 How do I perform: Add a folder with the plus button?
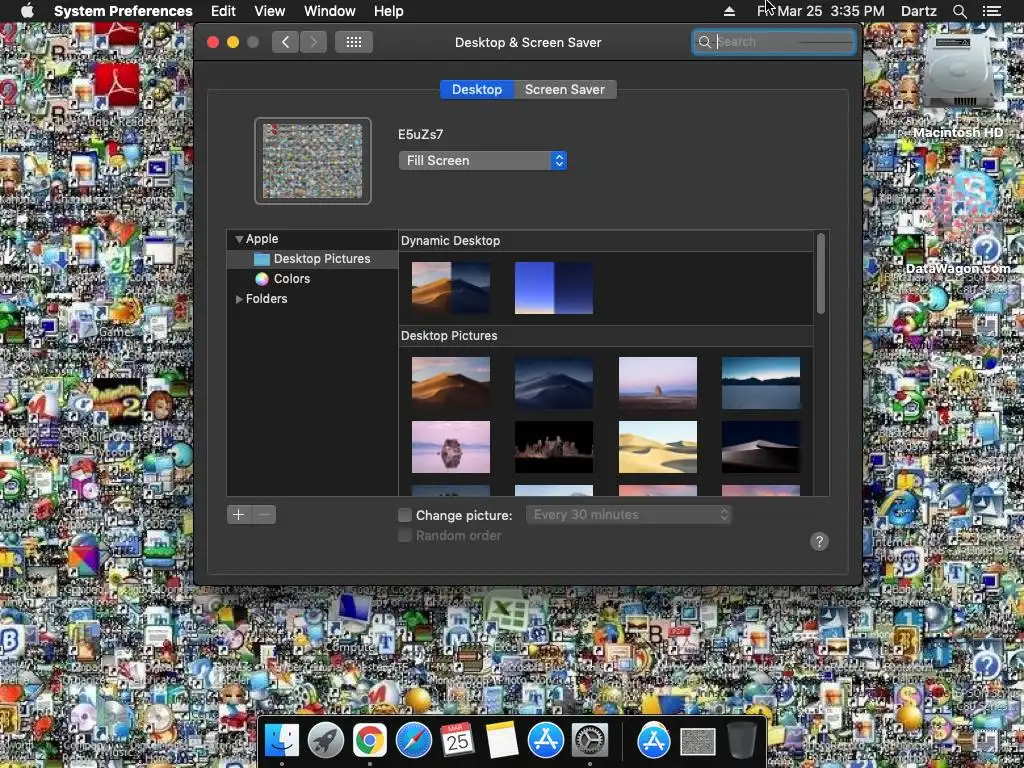coord(238,515)
